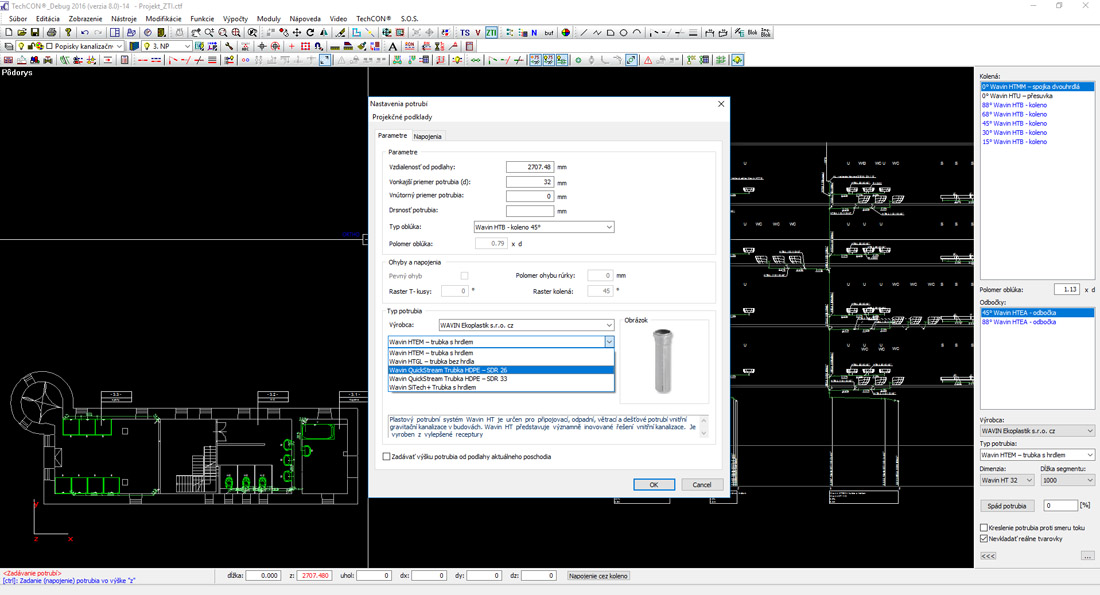Check 'Kreslenie potrubia proti smeru toku'
Viewport: 1100px width, 595px height.
click(x=984, y=527)
